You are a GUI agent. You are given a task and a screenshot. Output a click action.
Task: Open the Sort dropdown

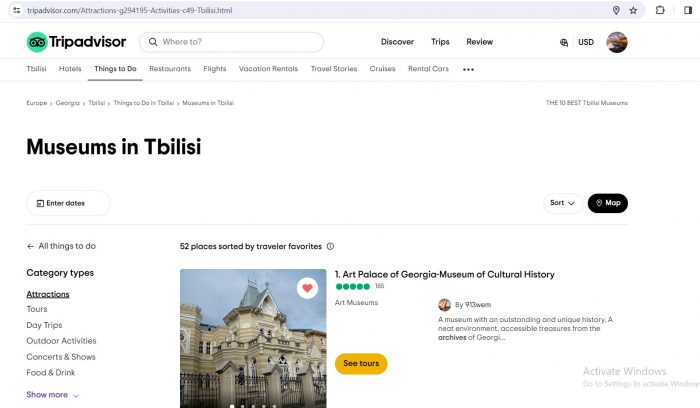pyautogui.click(x=564, y=203)
